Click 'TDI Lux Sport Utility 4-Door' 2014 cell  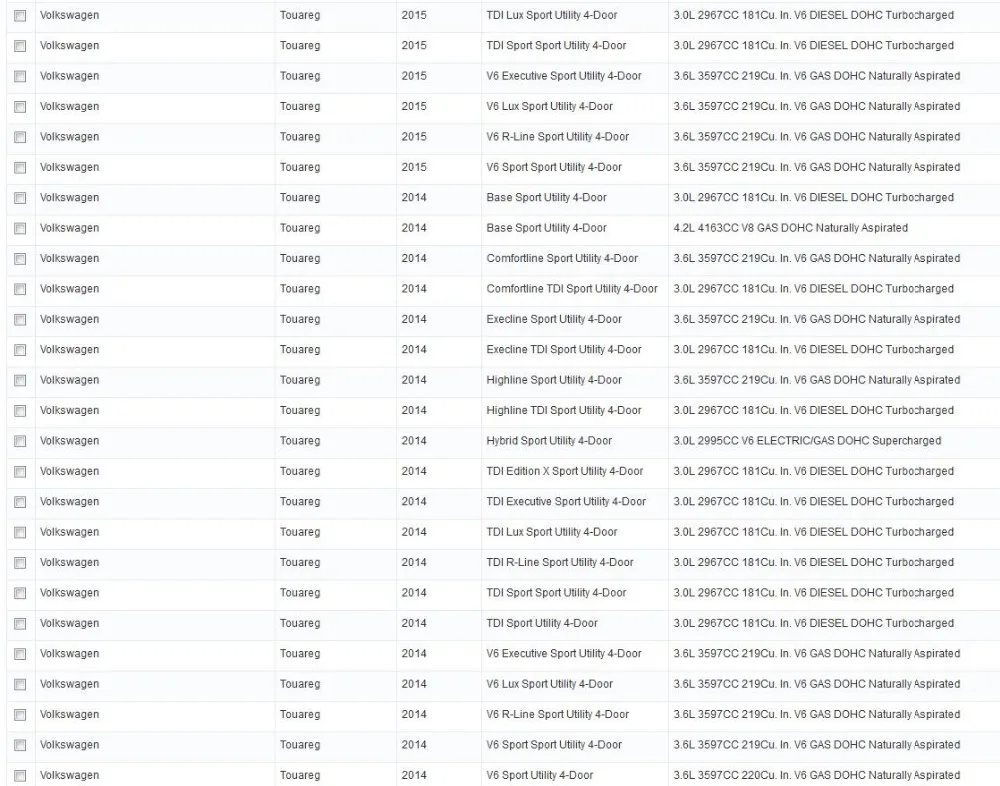(x=552, y=532)
